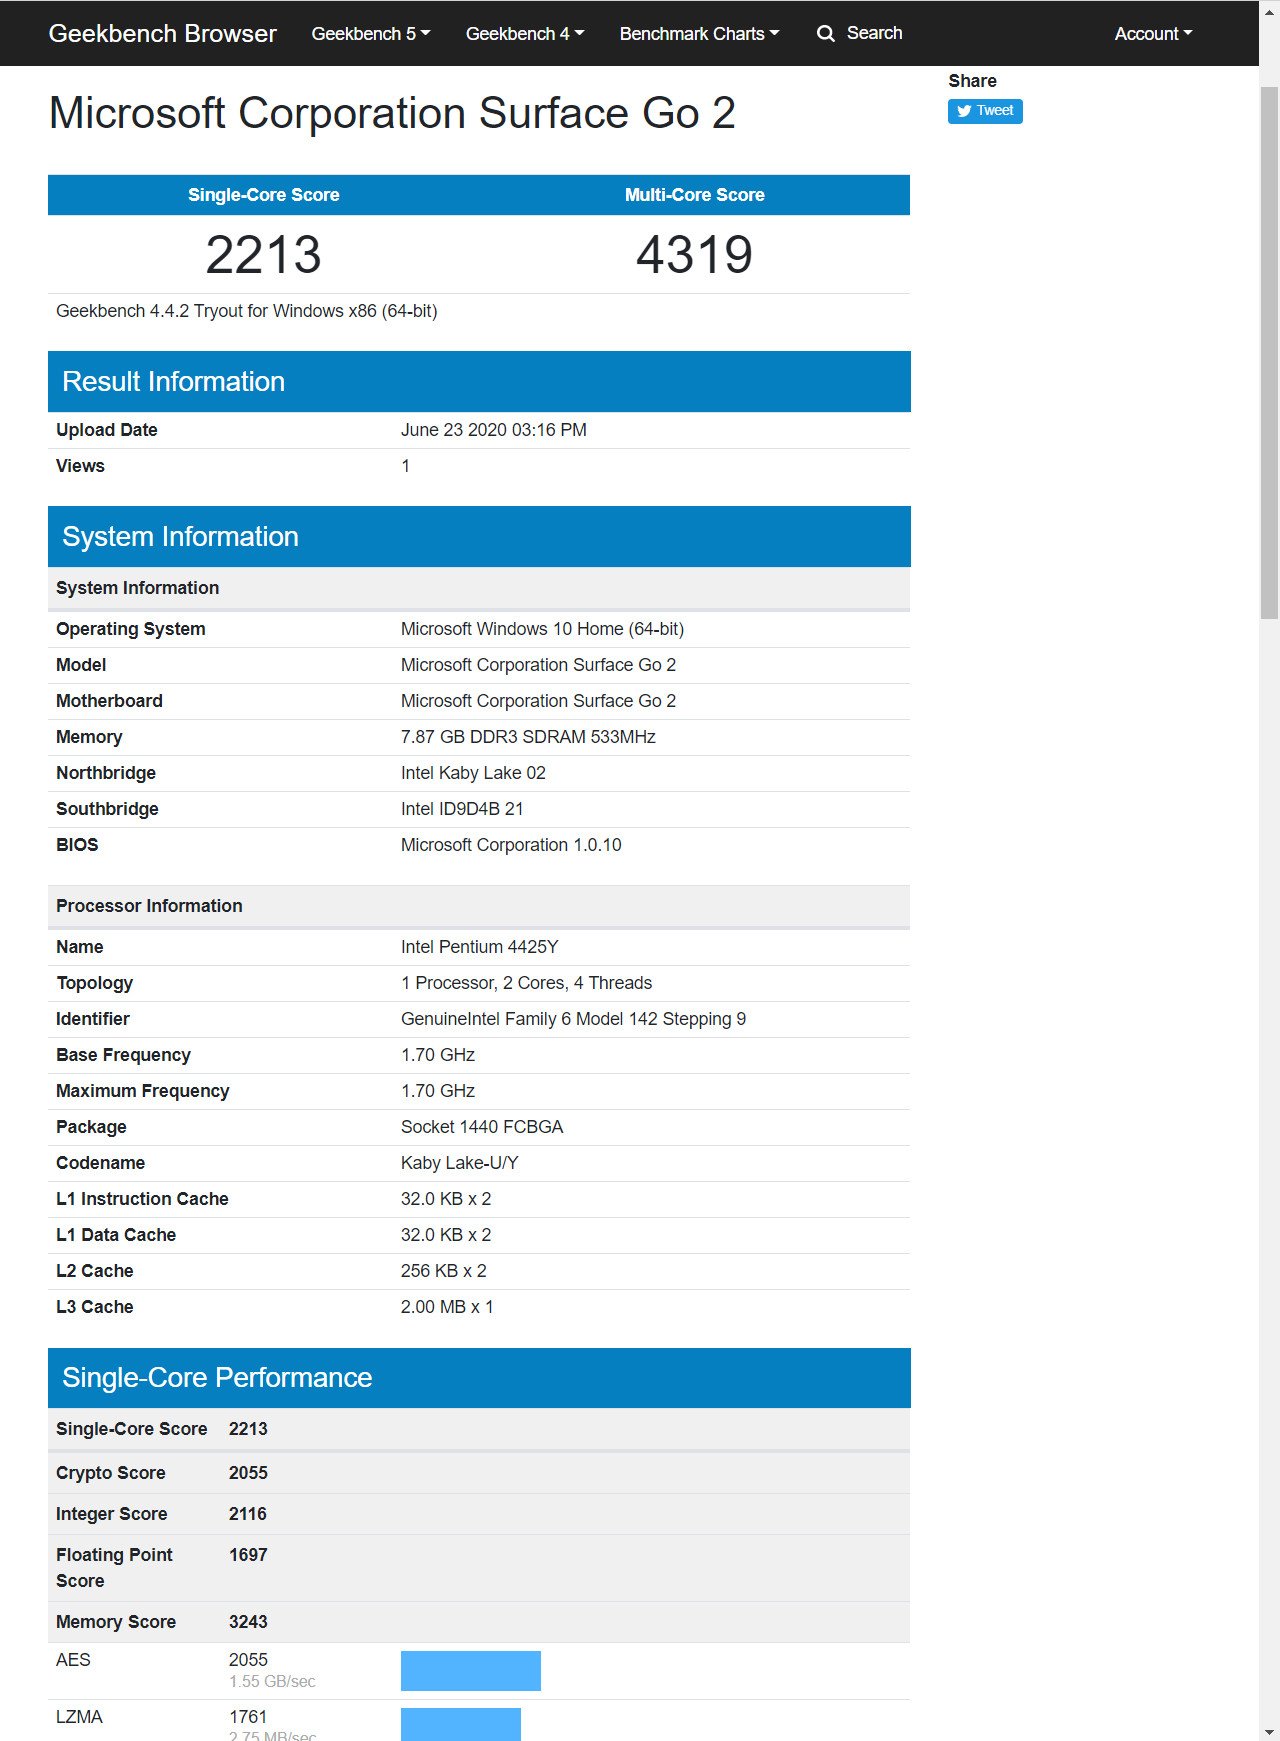
Task: Select L2 Cache value 256 KB x 2
Action: [444, 1271]
